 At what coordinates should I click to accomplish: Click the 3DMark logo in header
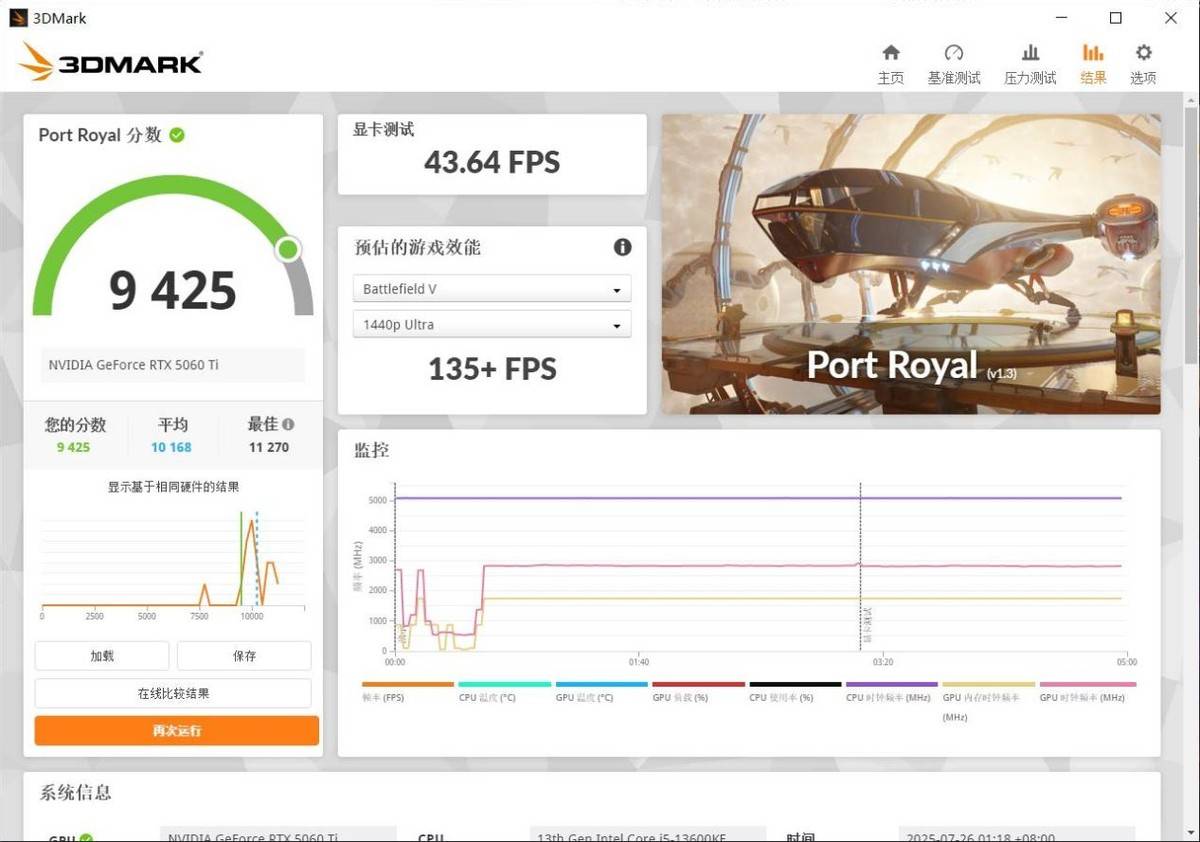tap(111, 62)
